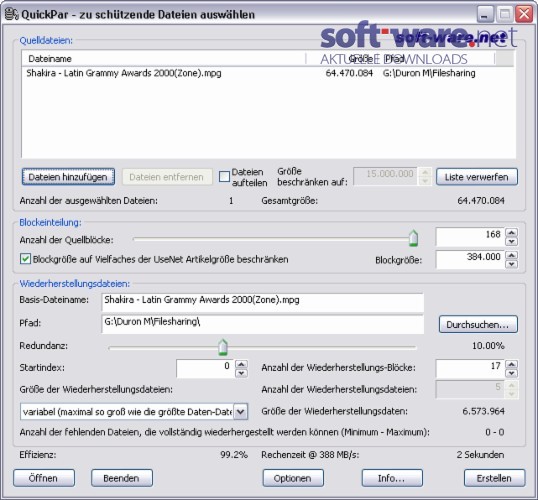Screen dimensions: 538x500
Task: Click the recovery blocks field showing 17
Action: click(x=470, y=369)
